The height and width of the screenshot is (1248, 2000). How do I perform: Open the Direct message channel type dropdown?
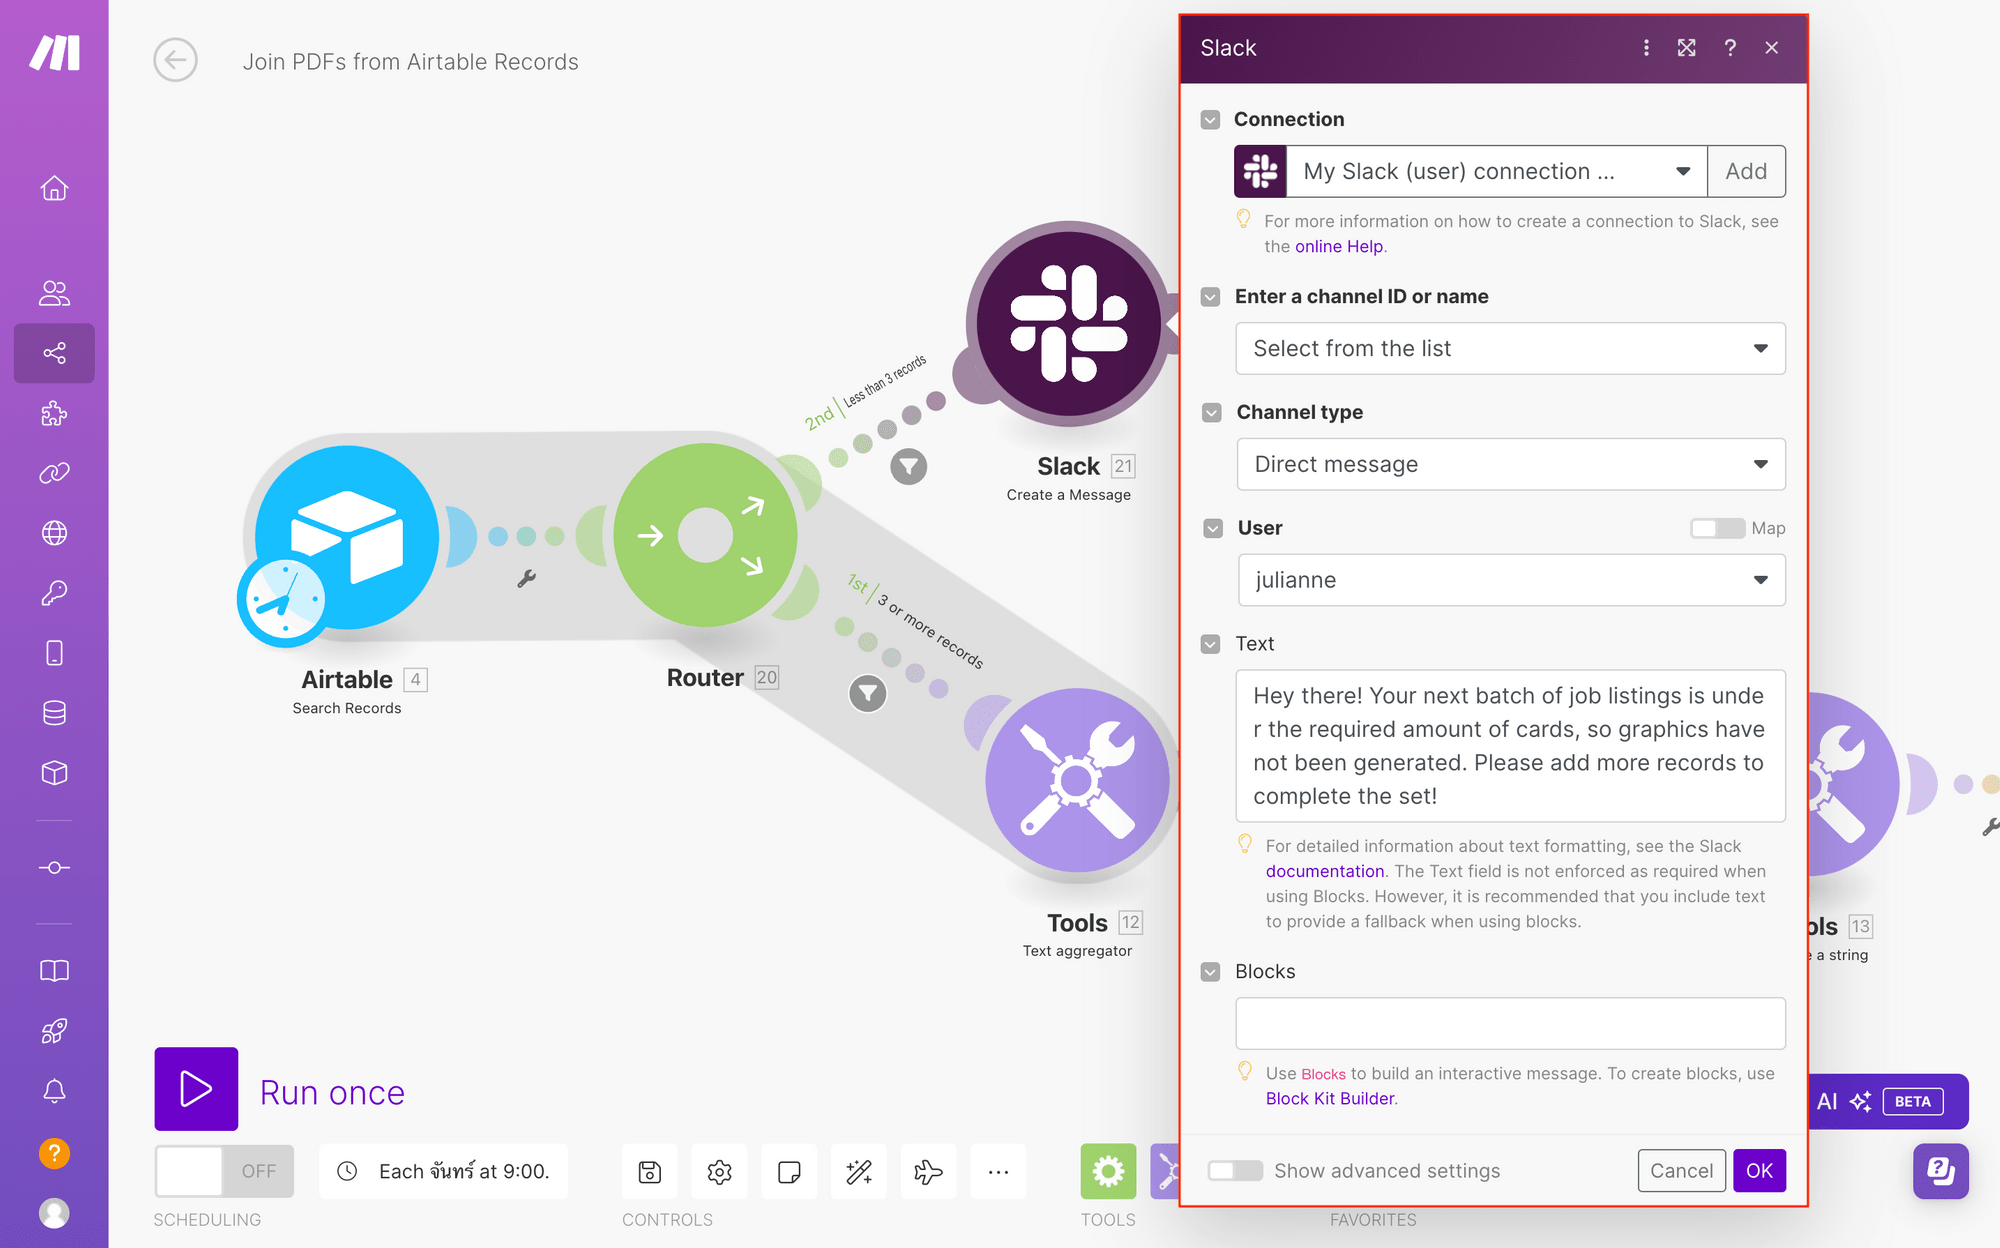tap(1511, 464)
